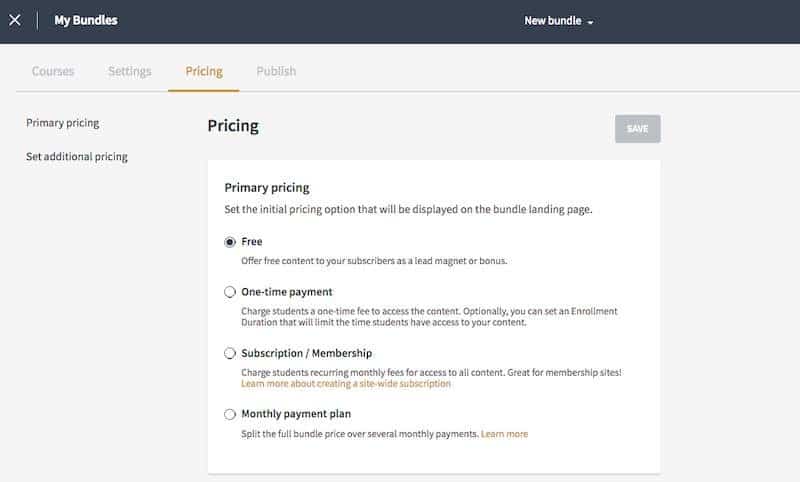Viewport: 800px width, 482px height.
Task: Go to the Publish tab
Action: tap(276, 71)
